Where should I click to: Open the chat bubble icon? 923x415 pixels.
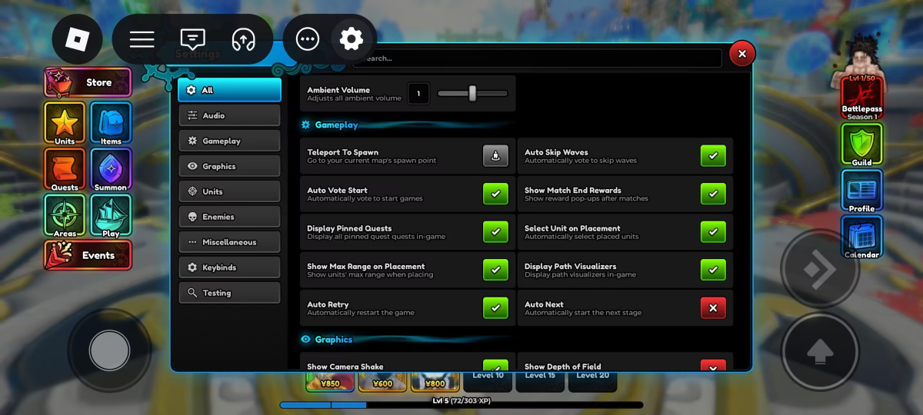pyautogui.click(x=192, y=39)
